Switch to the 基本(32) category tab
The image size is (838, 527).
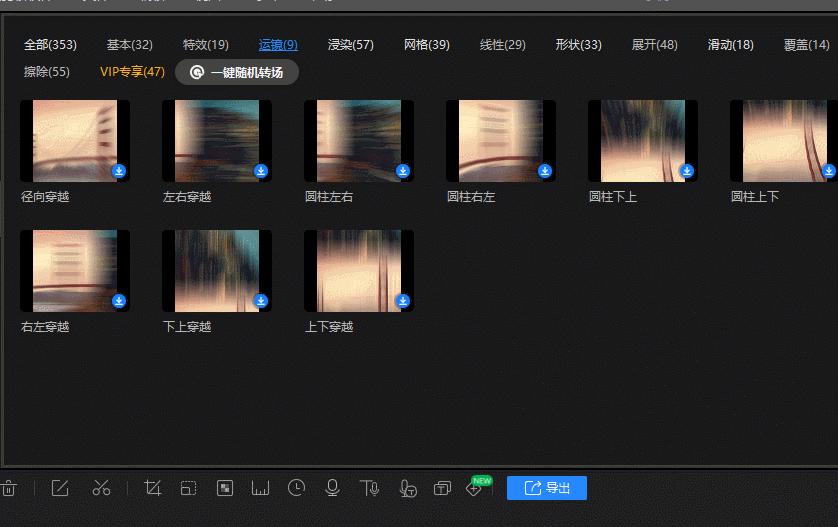[x=130, y=44]
